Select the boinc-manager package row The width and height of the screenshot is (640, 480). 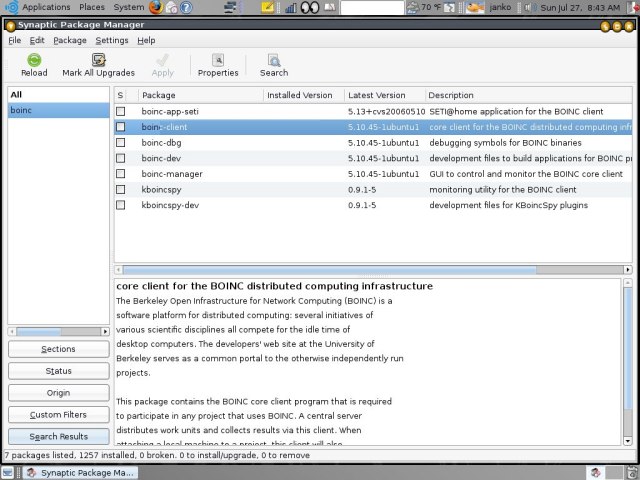tap(373, 174)
